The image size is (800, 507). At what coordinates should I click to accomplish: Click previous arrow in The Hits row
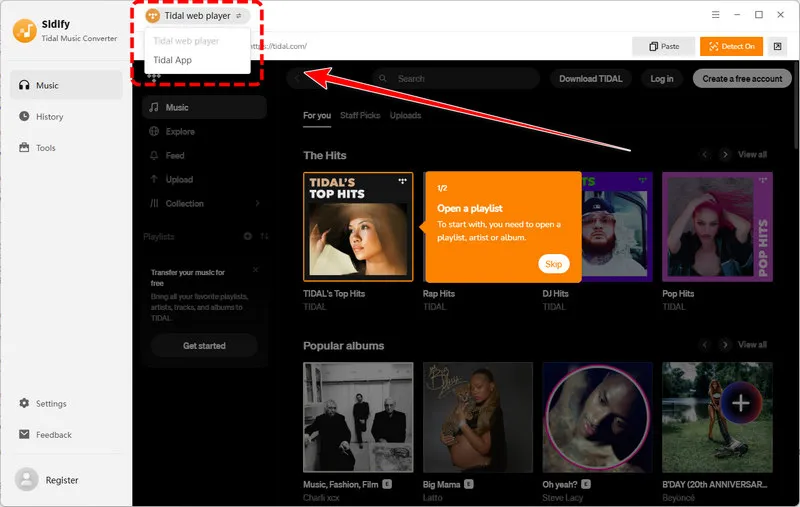[705, 154]
